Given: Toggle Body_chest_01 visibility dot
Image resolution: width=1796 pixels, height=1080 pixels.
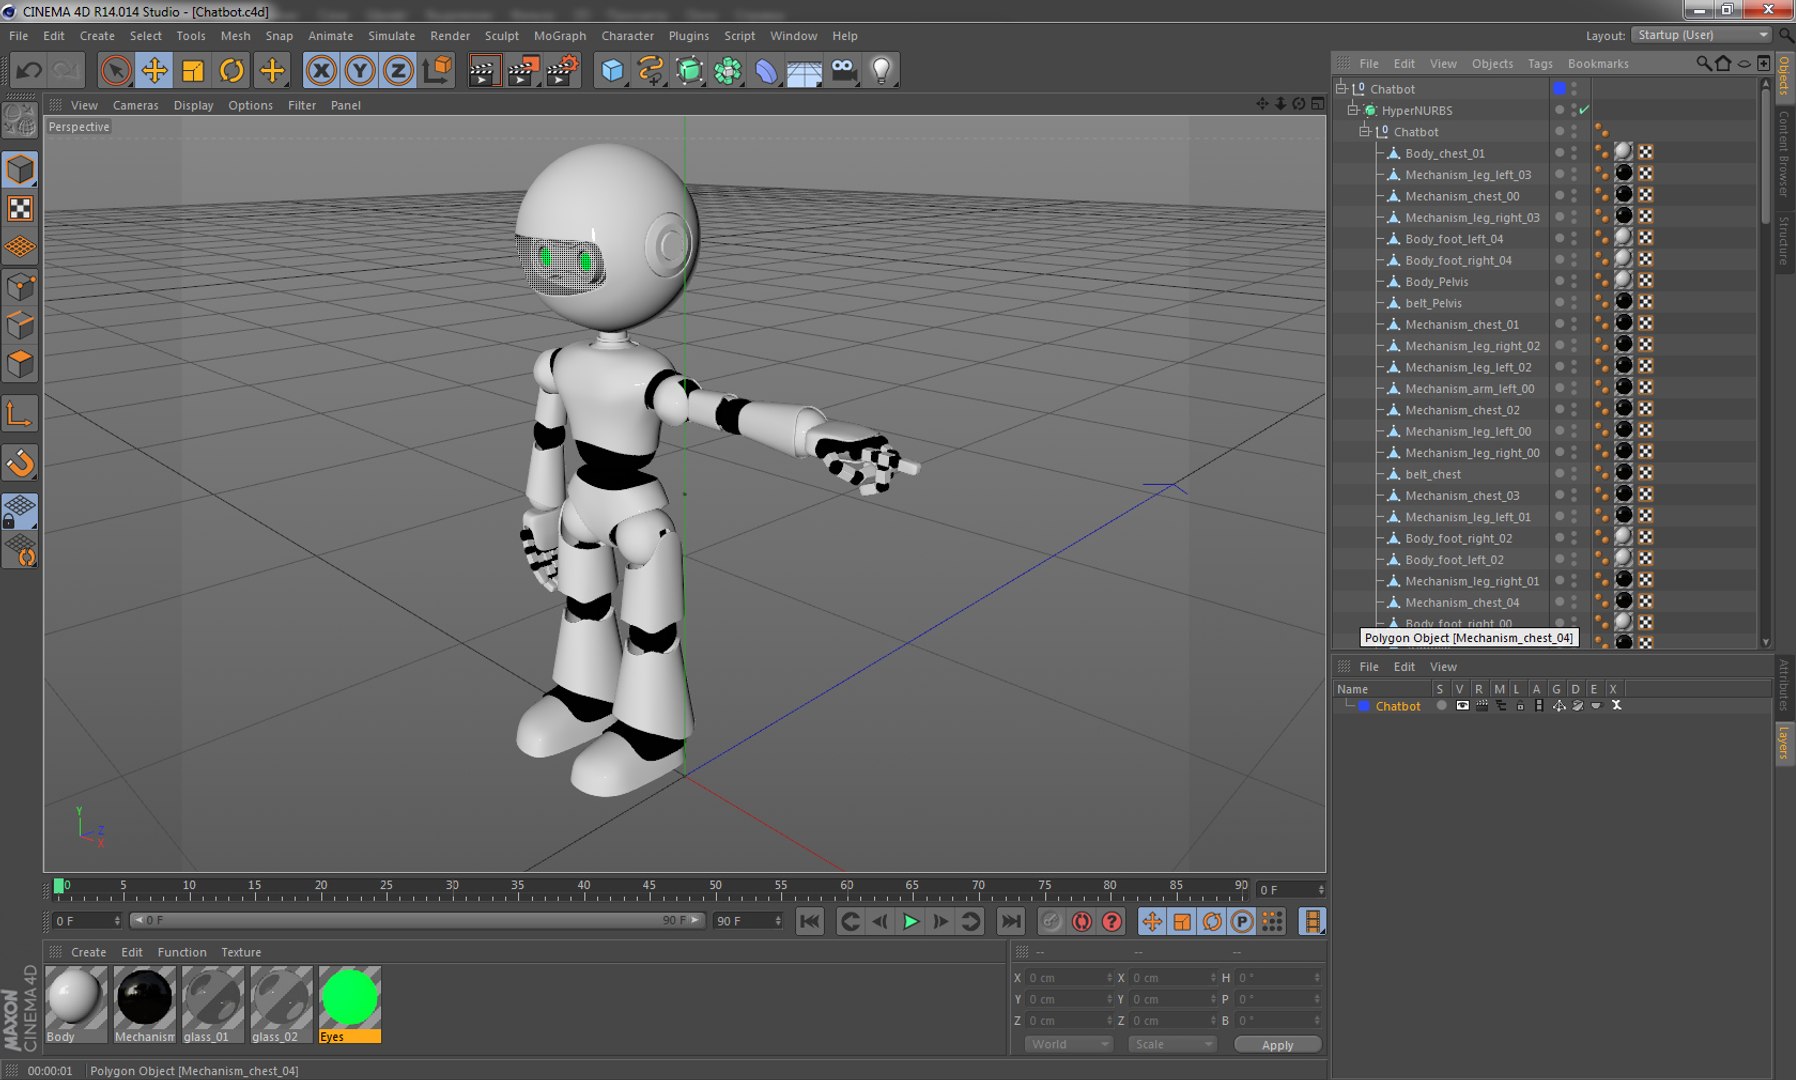Looking at the screenshot, I should 1559,152.
